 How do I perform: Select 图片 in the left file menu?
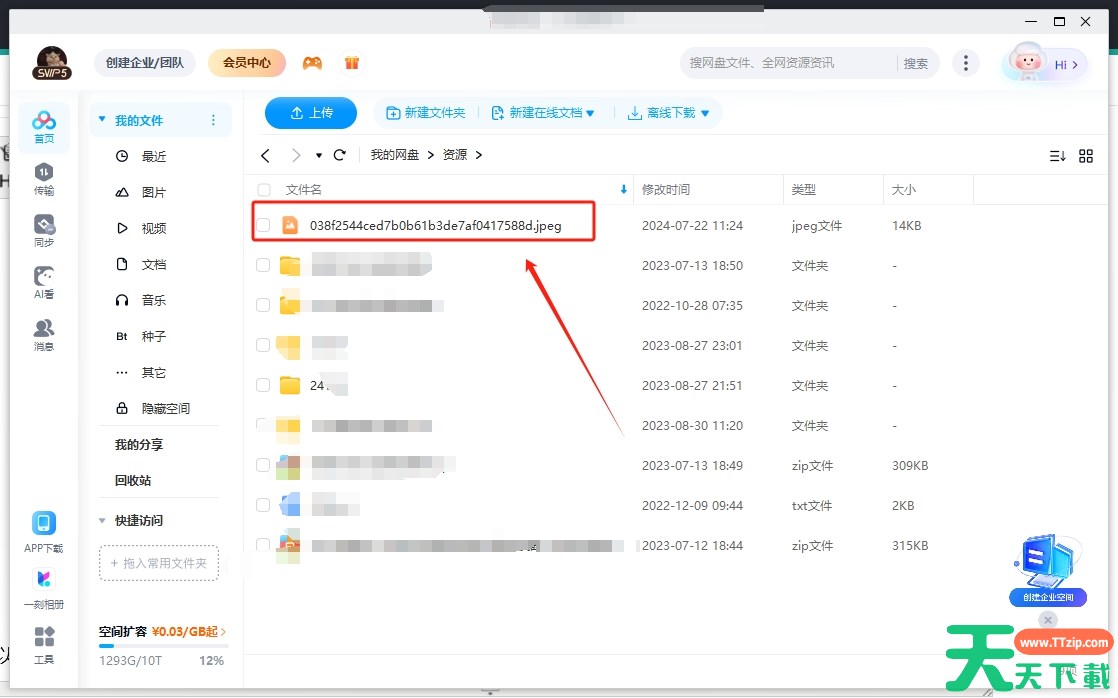click(x=153, y=193)
